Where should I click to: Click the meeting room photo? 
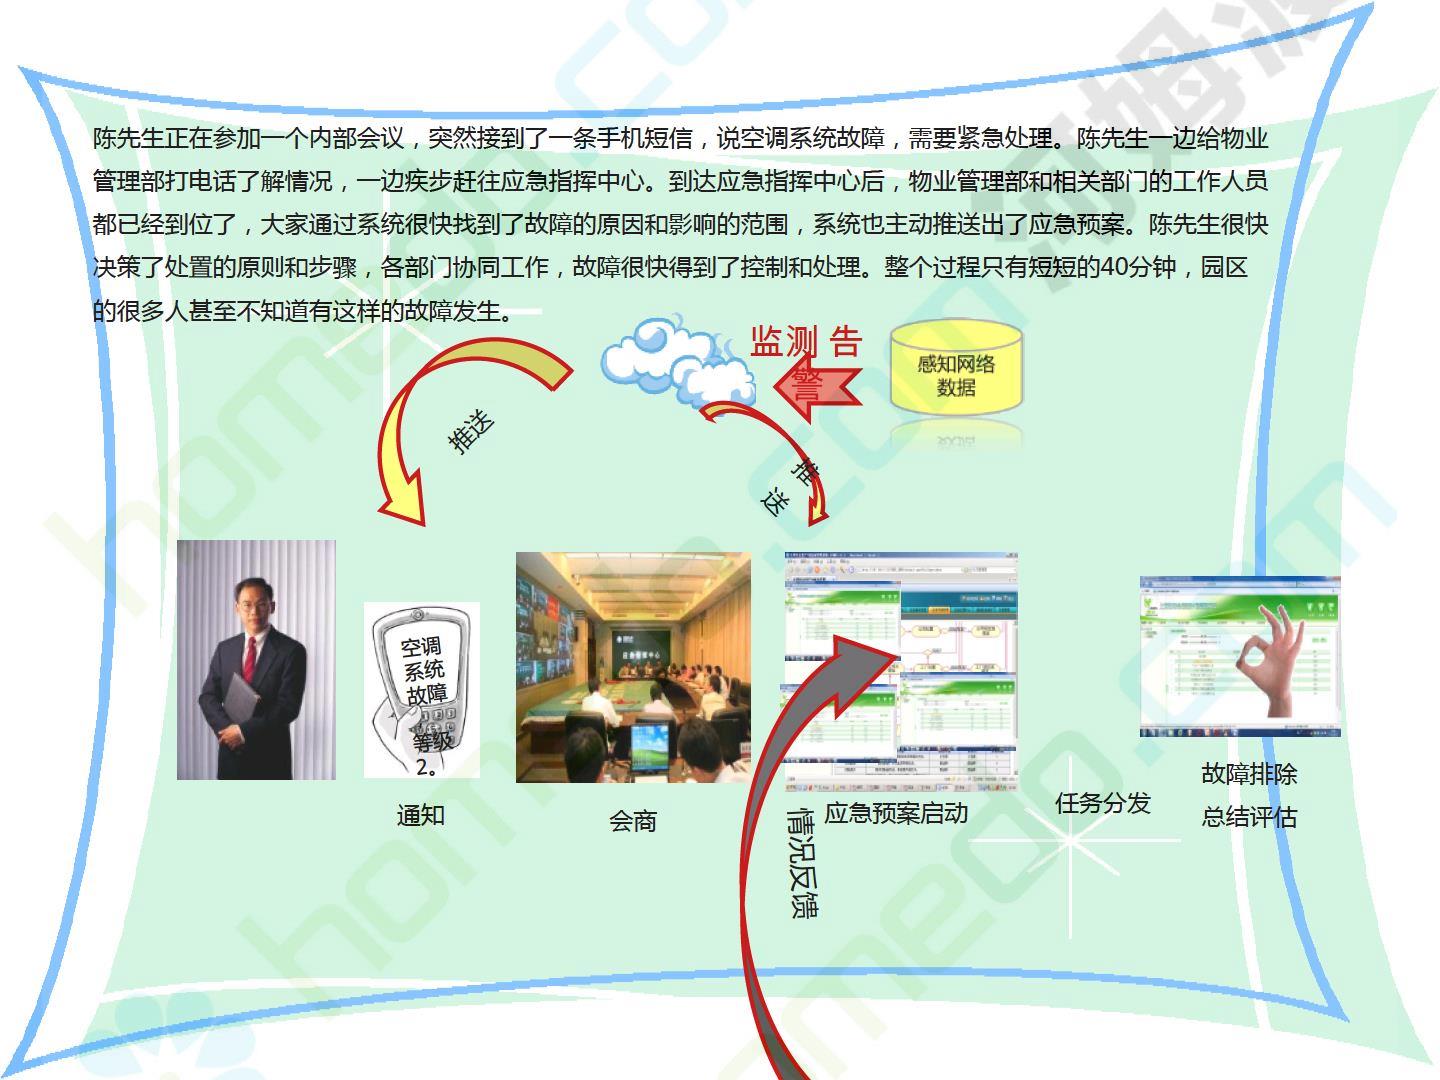click(x=633, y=667)
